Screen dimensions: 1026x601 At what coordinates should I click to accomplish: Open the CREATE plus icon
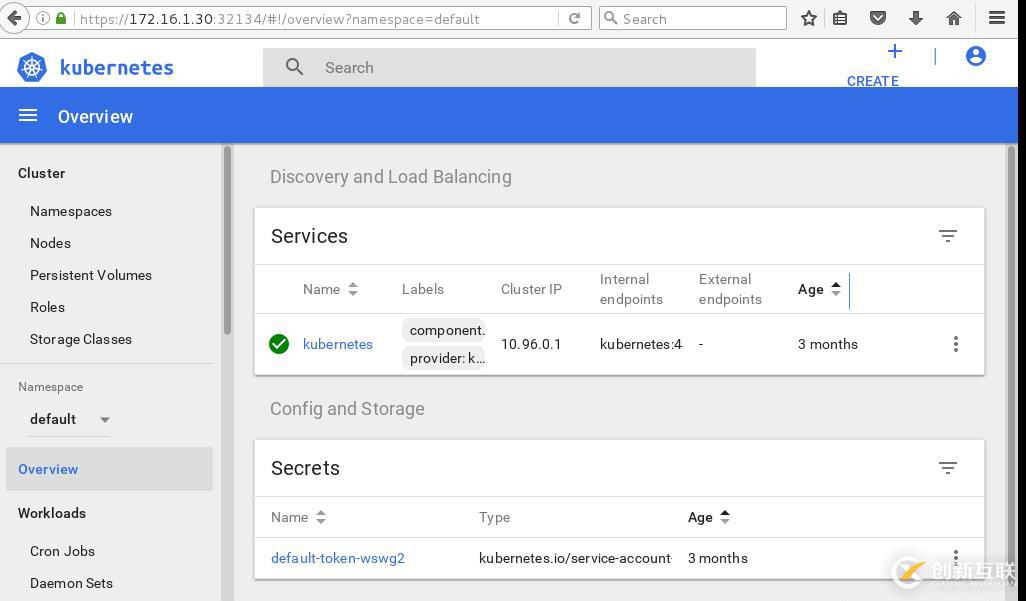893,52
